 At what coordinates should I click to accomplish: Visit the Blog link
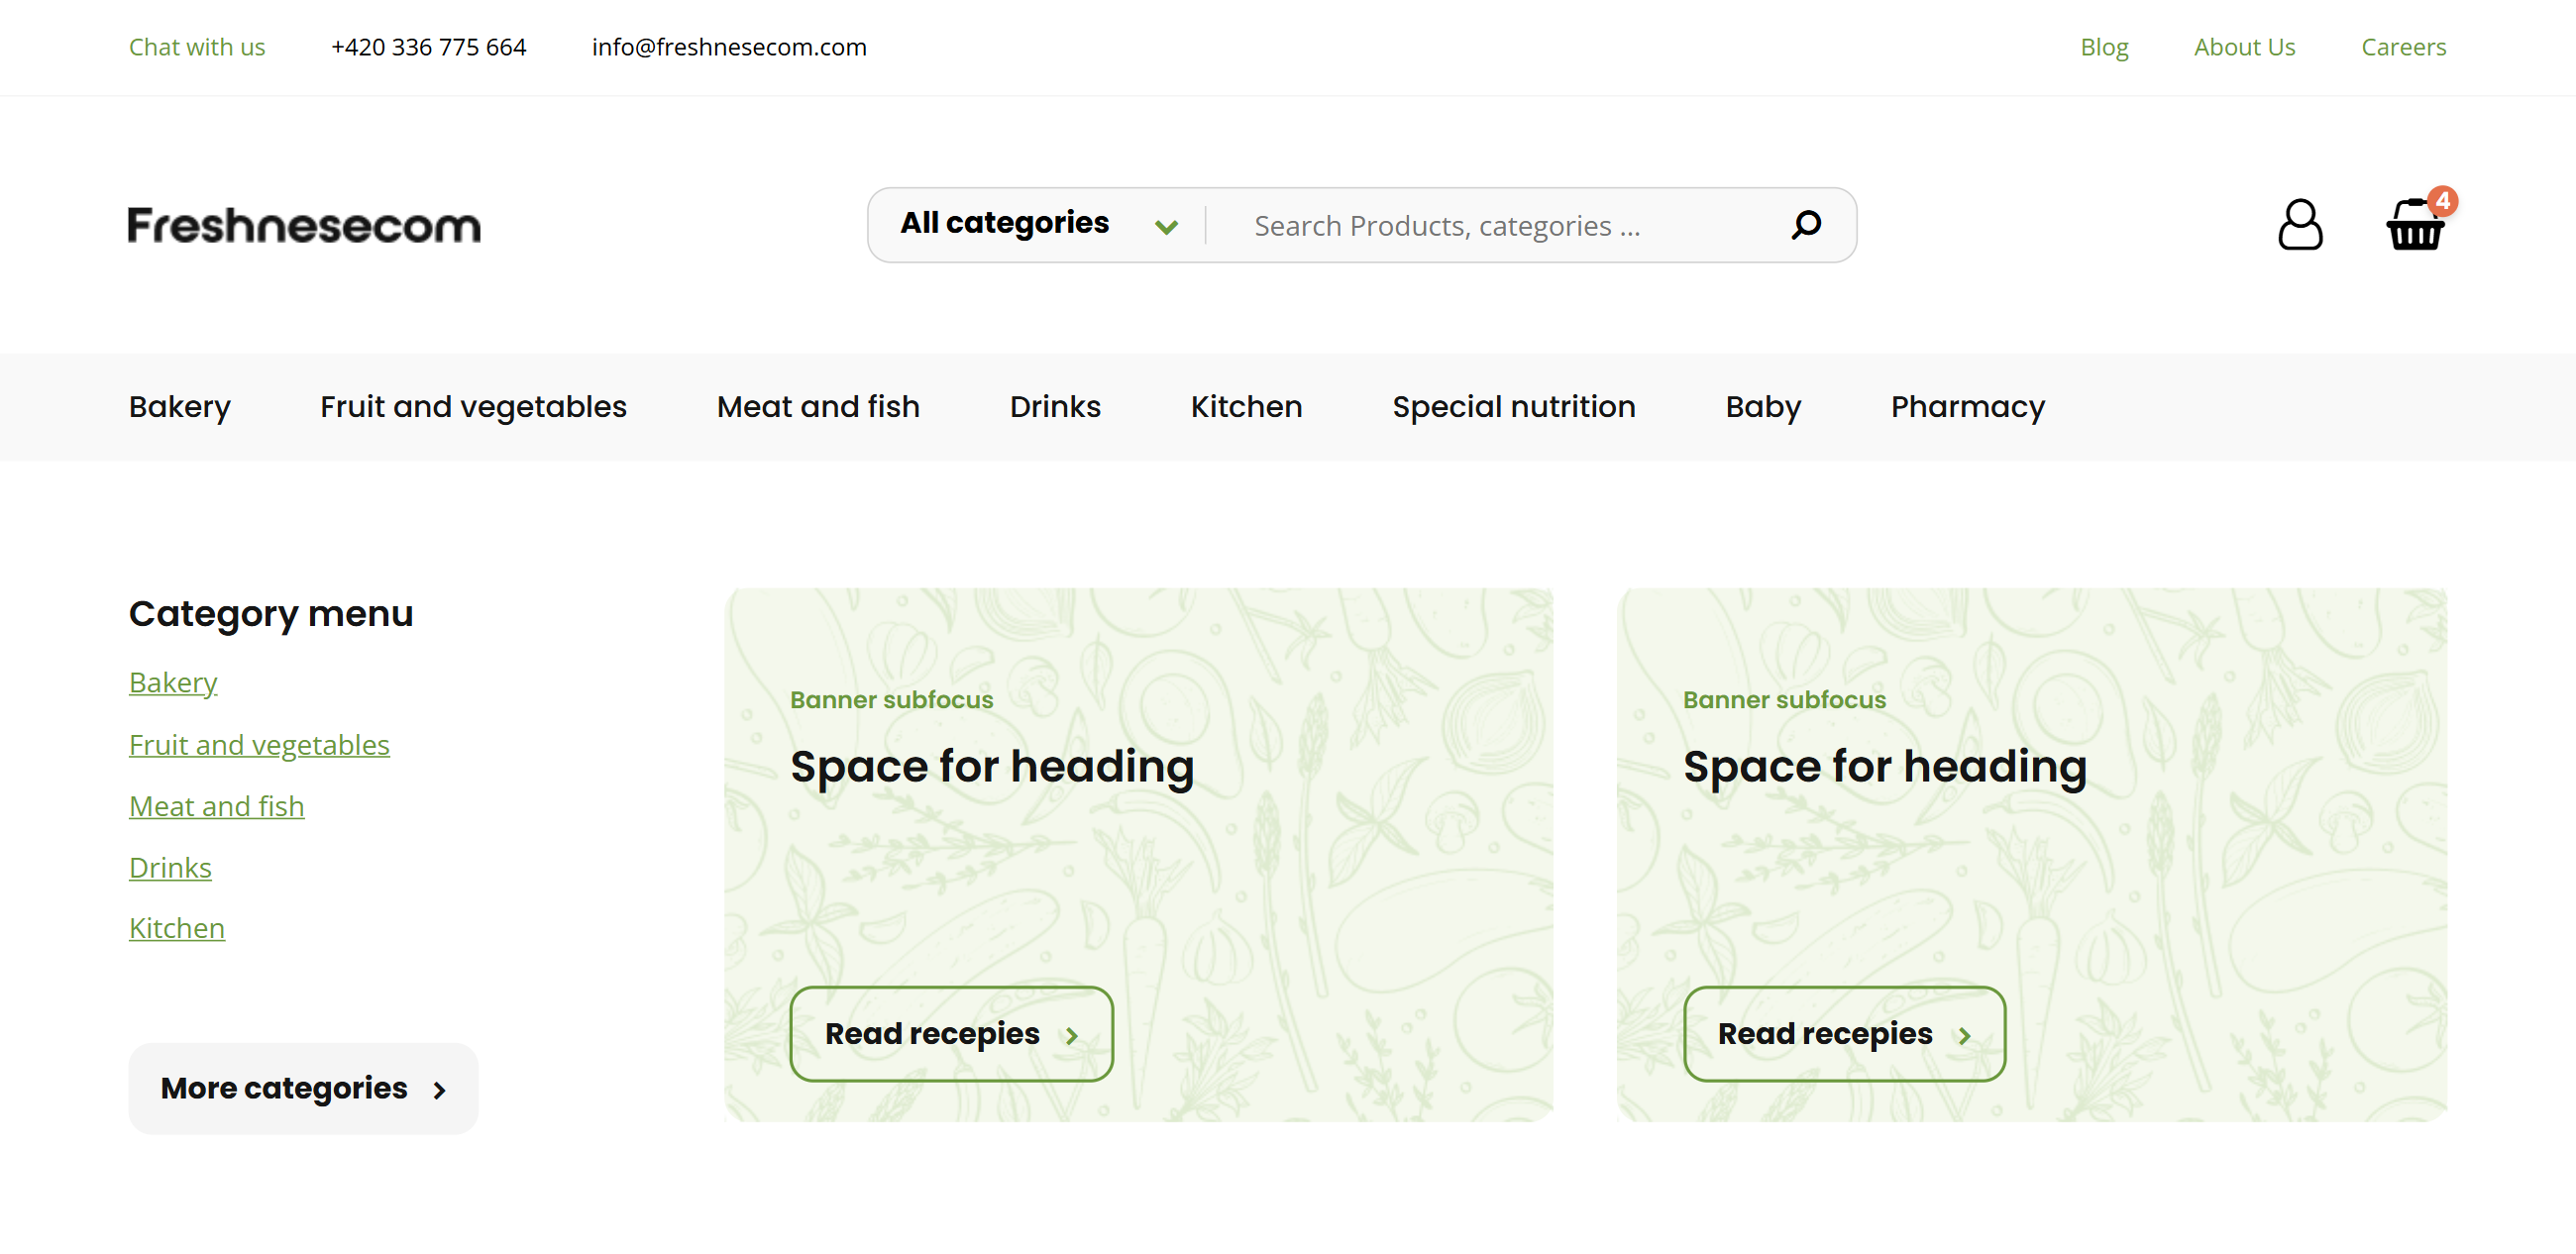(2104, 47)
